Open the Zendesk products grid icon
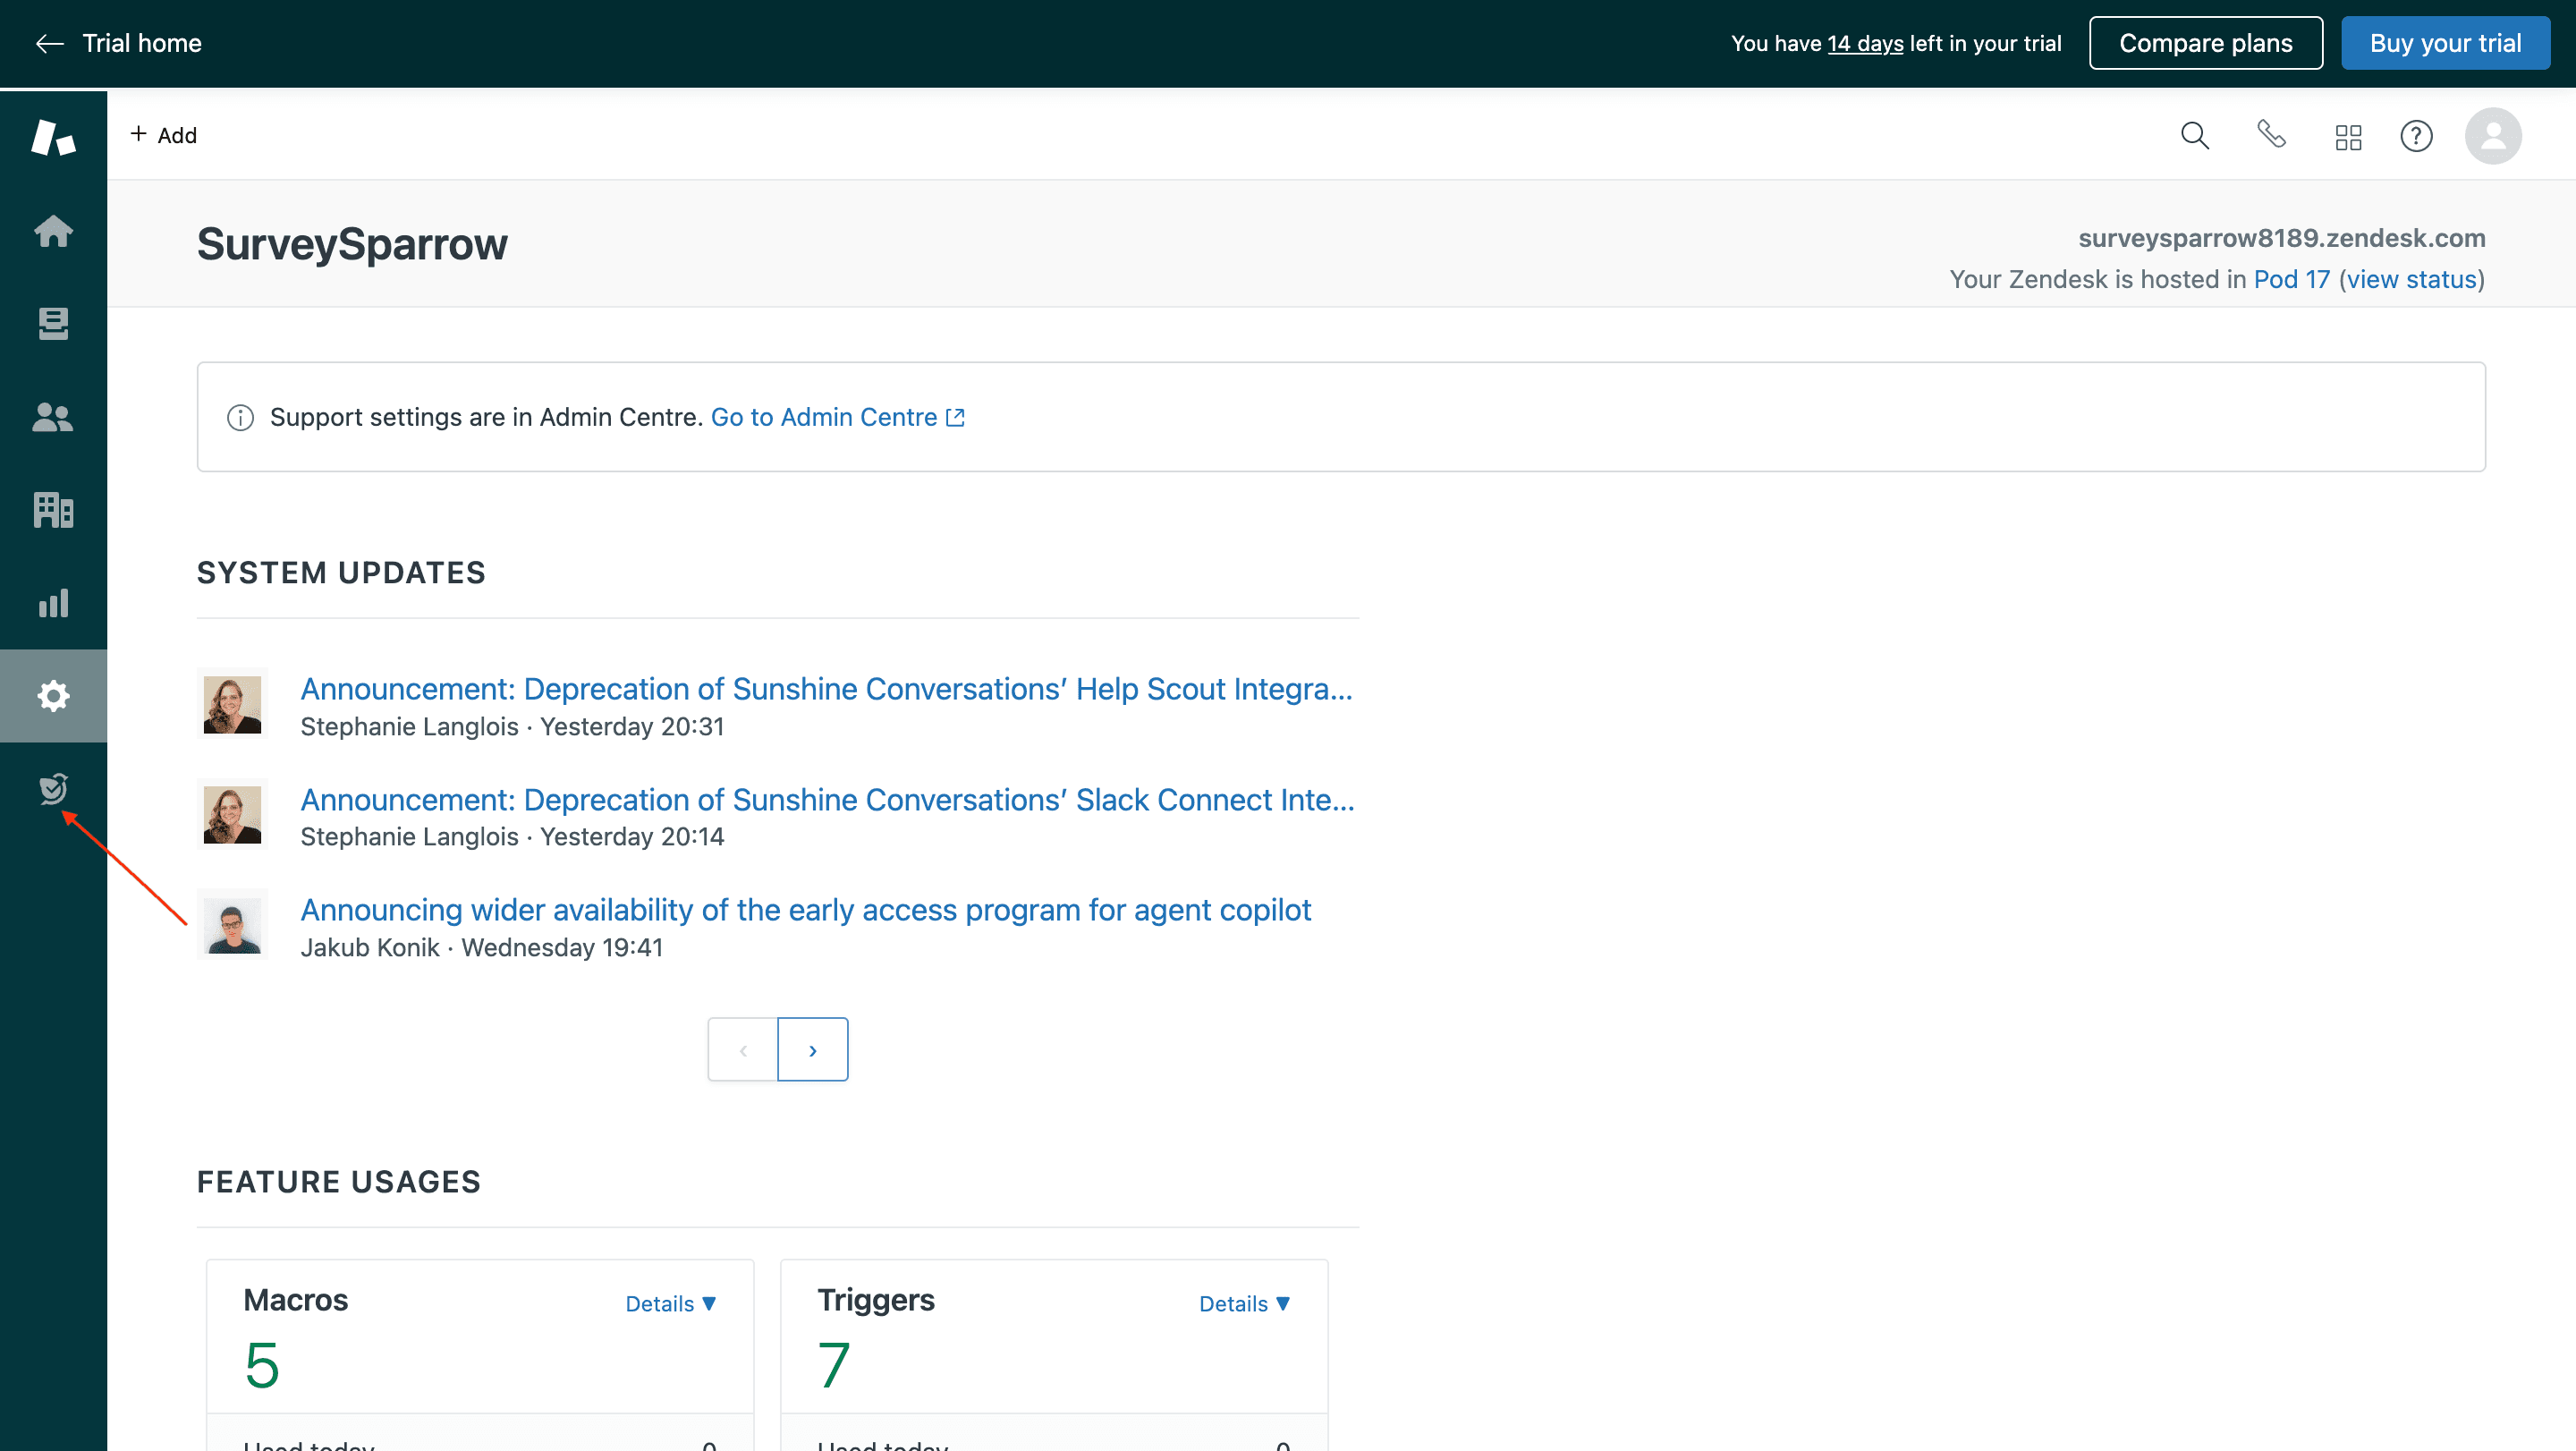This screenshot has width=2576, height=1451. pyautogui.click(x=2348, y=136)
